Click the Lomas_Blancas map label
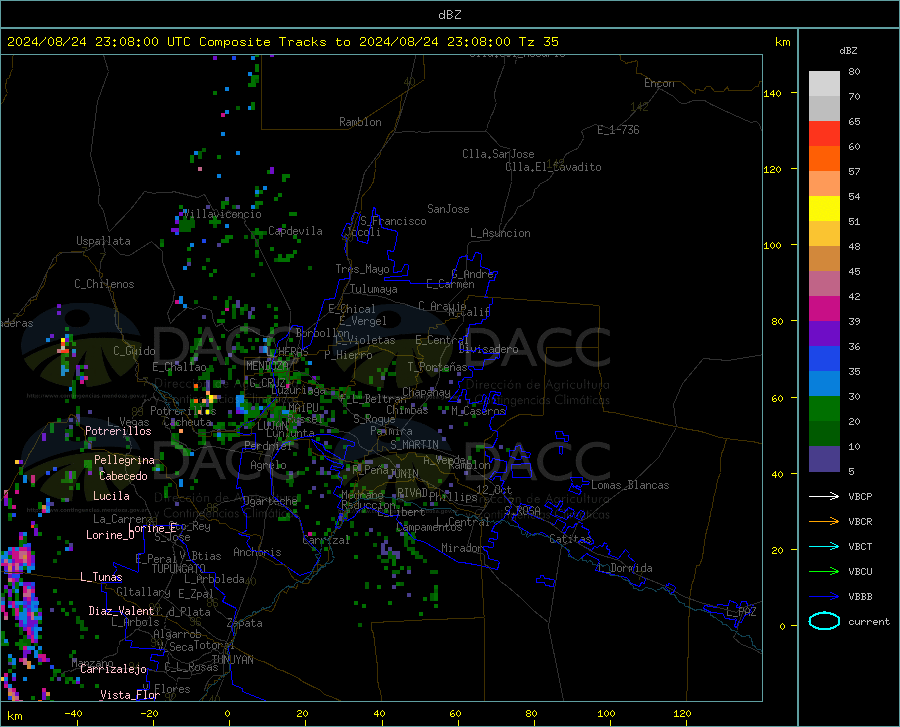Screen dimensions: 900x727 pyautogui.click(x=630, y=485)
